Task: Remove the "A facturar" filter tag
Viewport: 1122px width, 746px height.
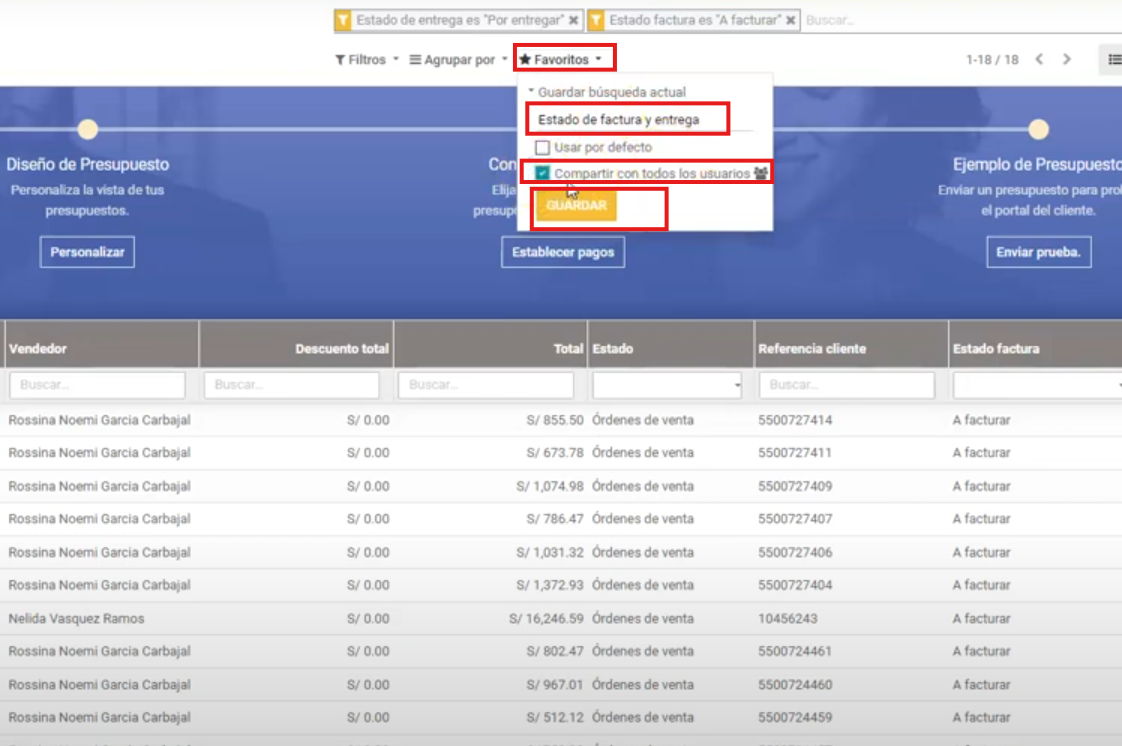Action: (791, 20)
